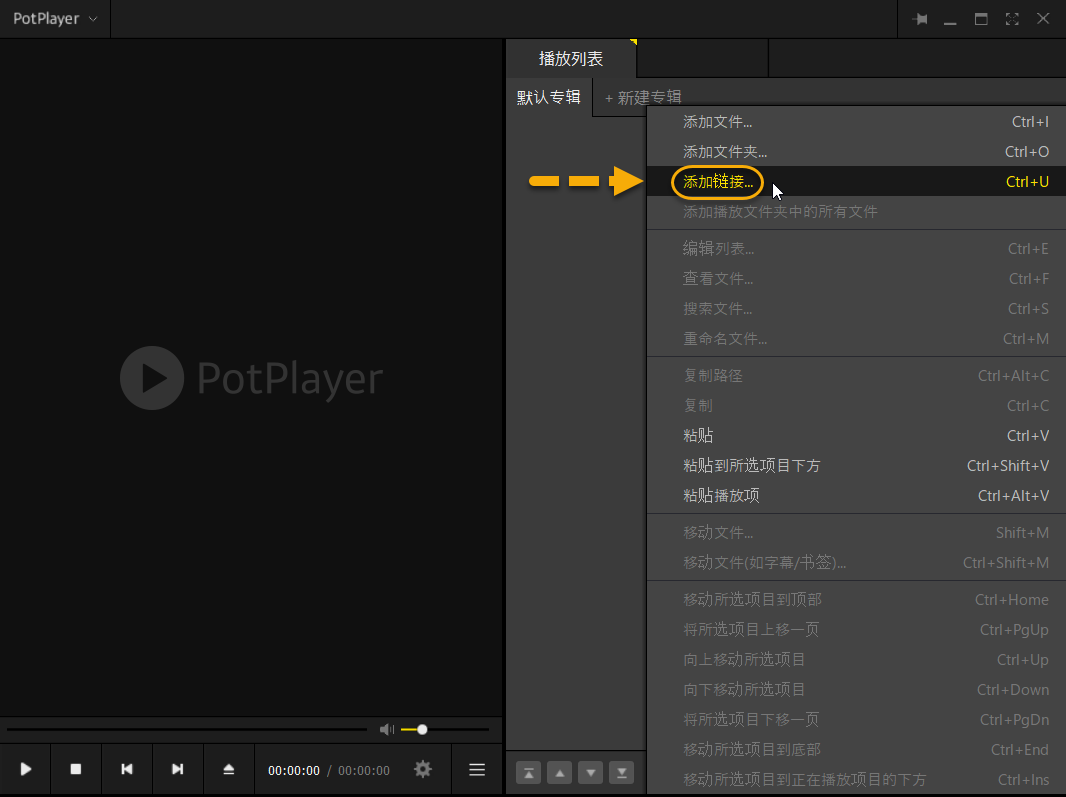Viewport: 1066px width, 797px height.
Task: Move selected item to bottom of playlist
Action: click(621, 773)
